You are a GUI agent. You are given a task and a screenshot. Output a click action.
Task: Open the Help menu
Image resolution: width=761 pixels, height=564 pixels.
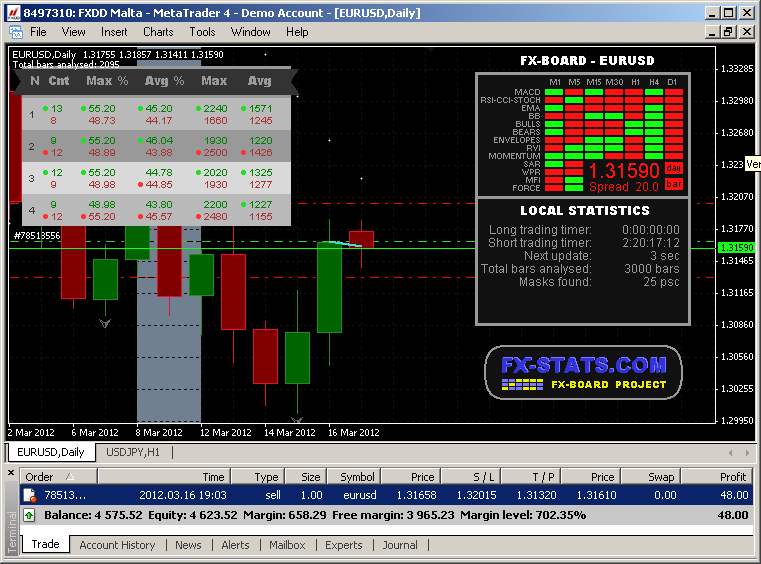point(297,32)
